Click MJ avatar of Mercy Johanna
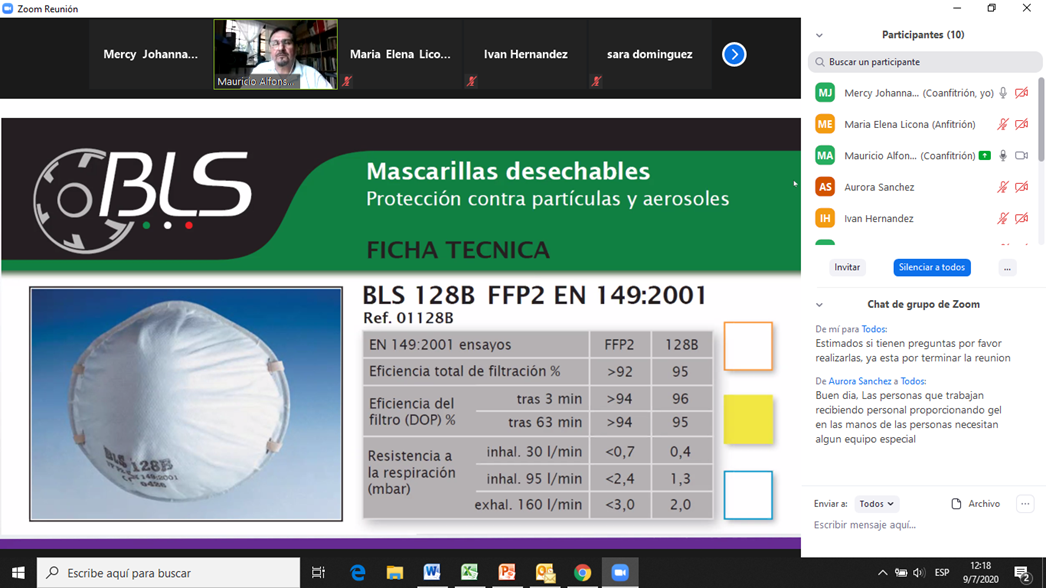 tap(825, 93)
